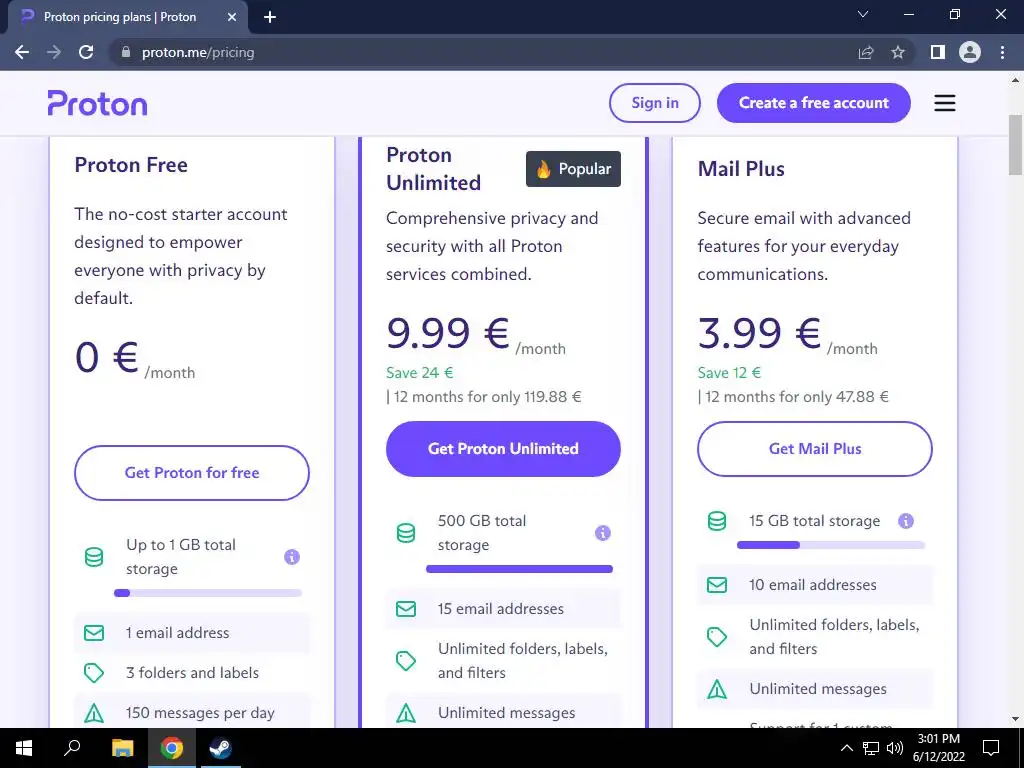Share this page via share icon
Viewport: 1024px width, 768px height.
(866, 52)
